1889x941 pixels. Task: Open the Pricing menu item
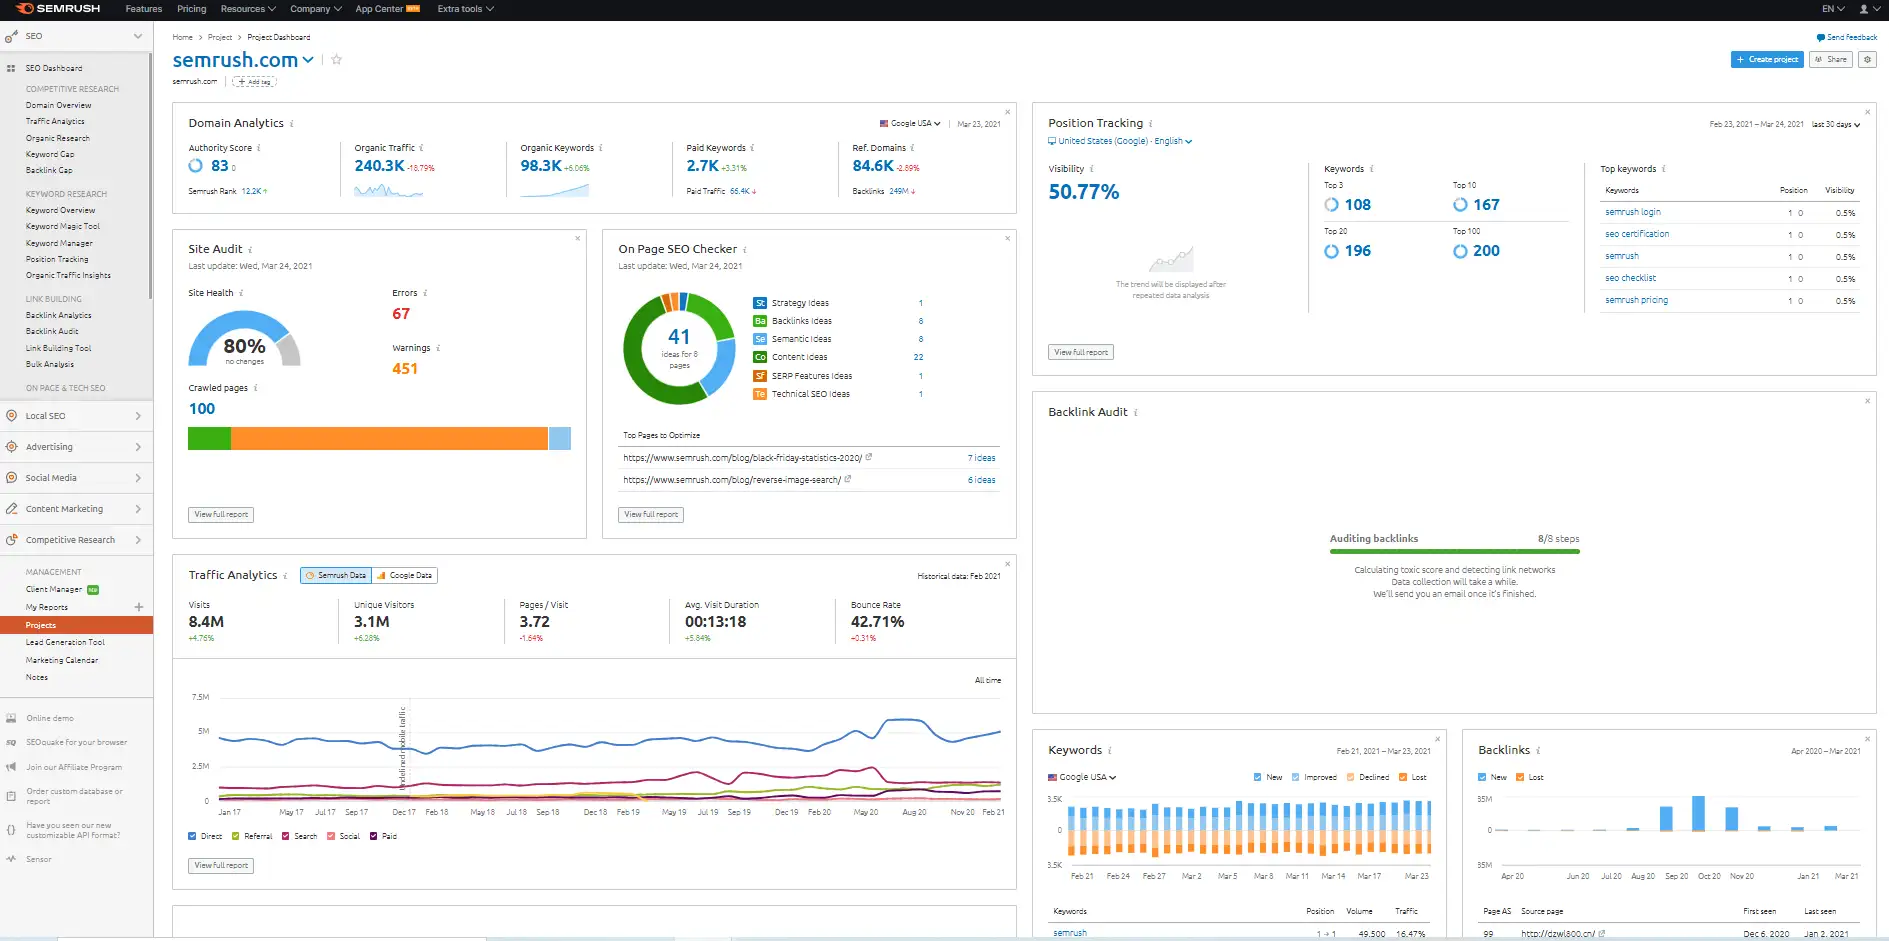[191, 9]
